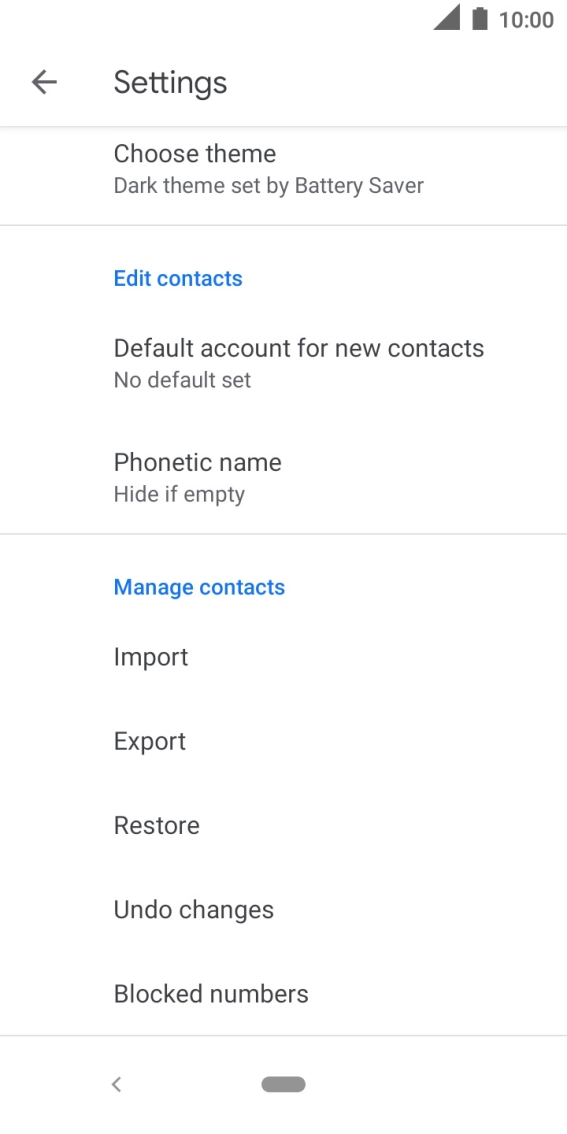This screenshot has height=1134, width=567.
Task: Tap the Manage contacts section header
Action: 200,587
